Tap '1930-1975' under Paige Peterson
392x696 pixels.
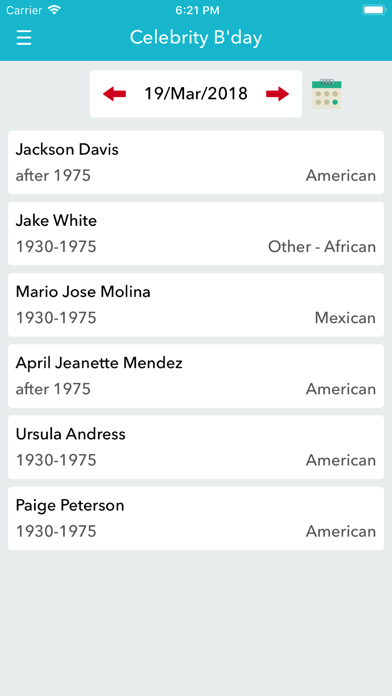click(56, 531)
